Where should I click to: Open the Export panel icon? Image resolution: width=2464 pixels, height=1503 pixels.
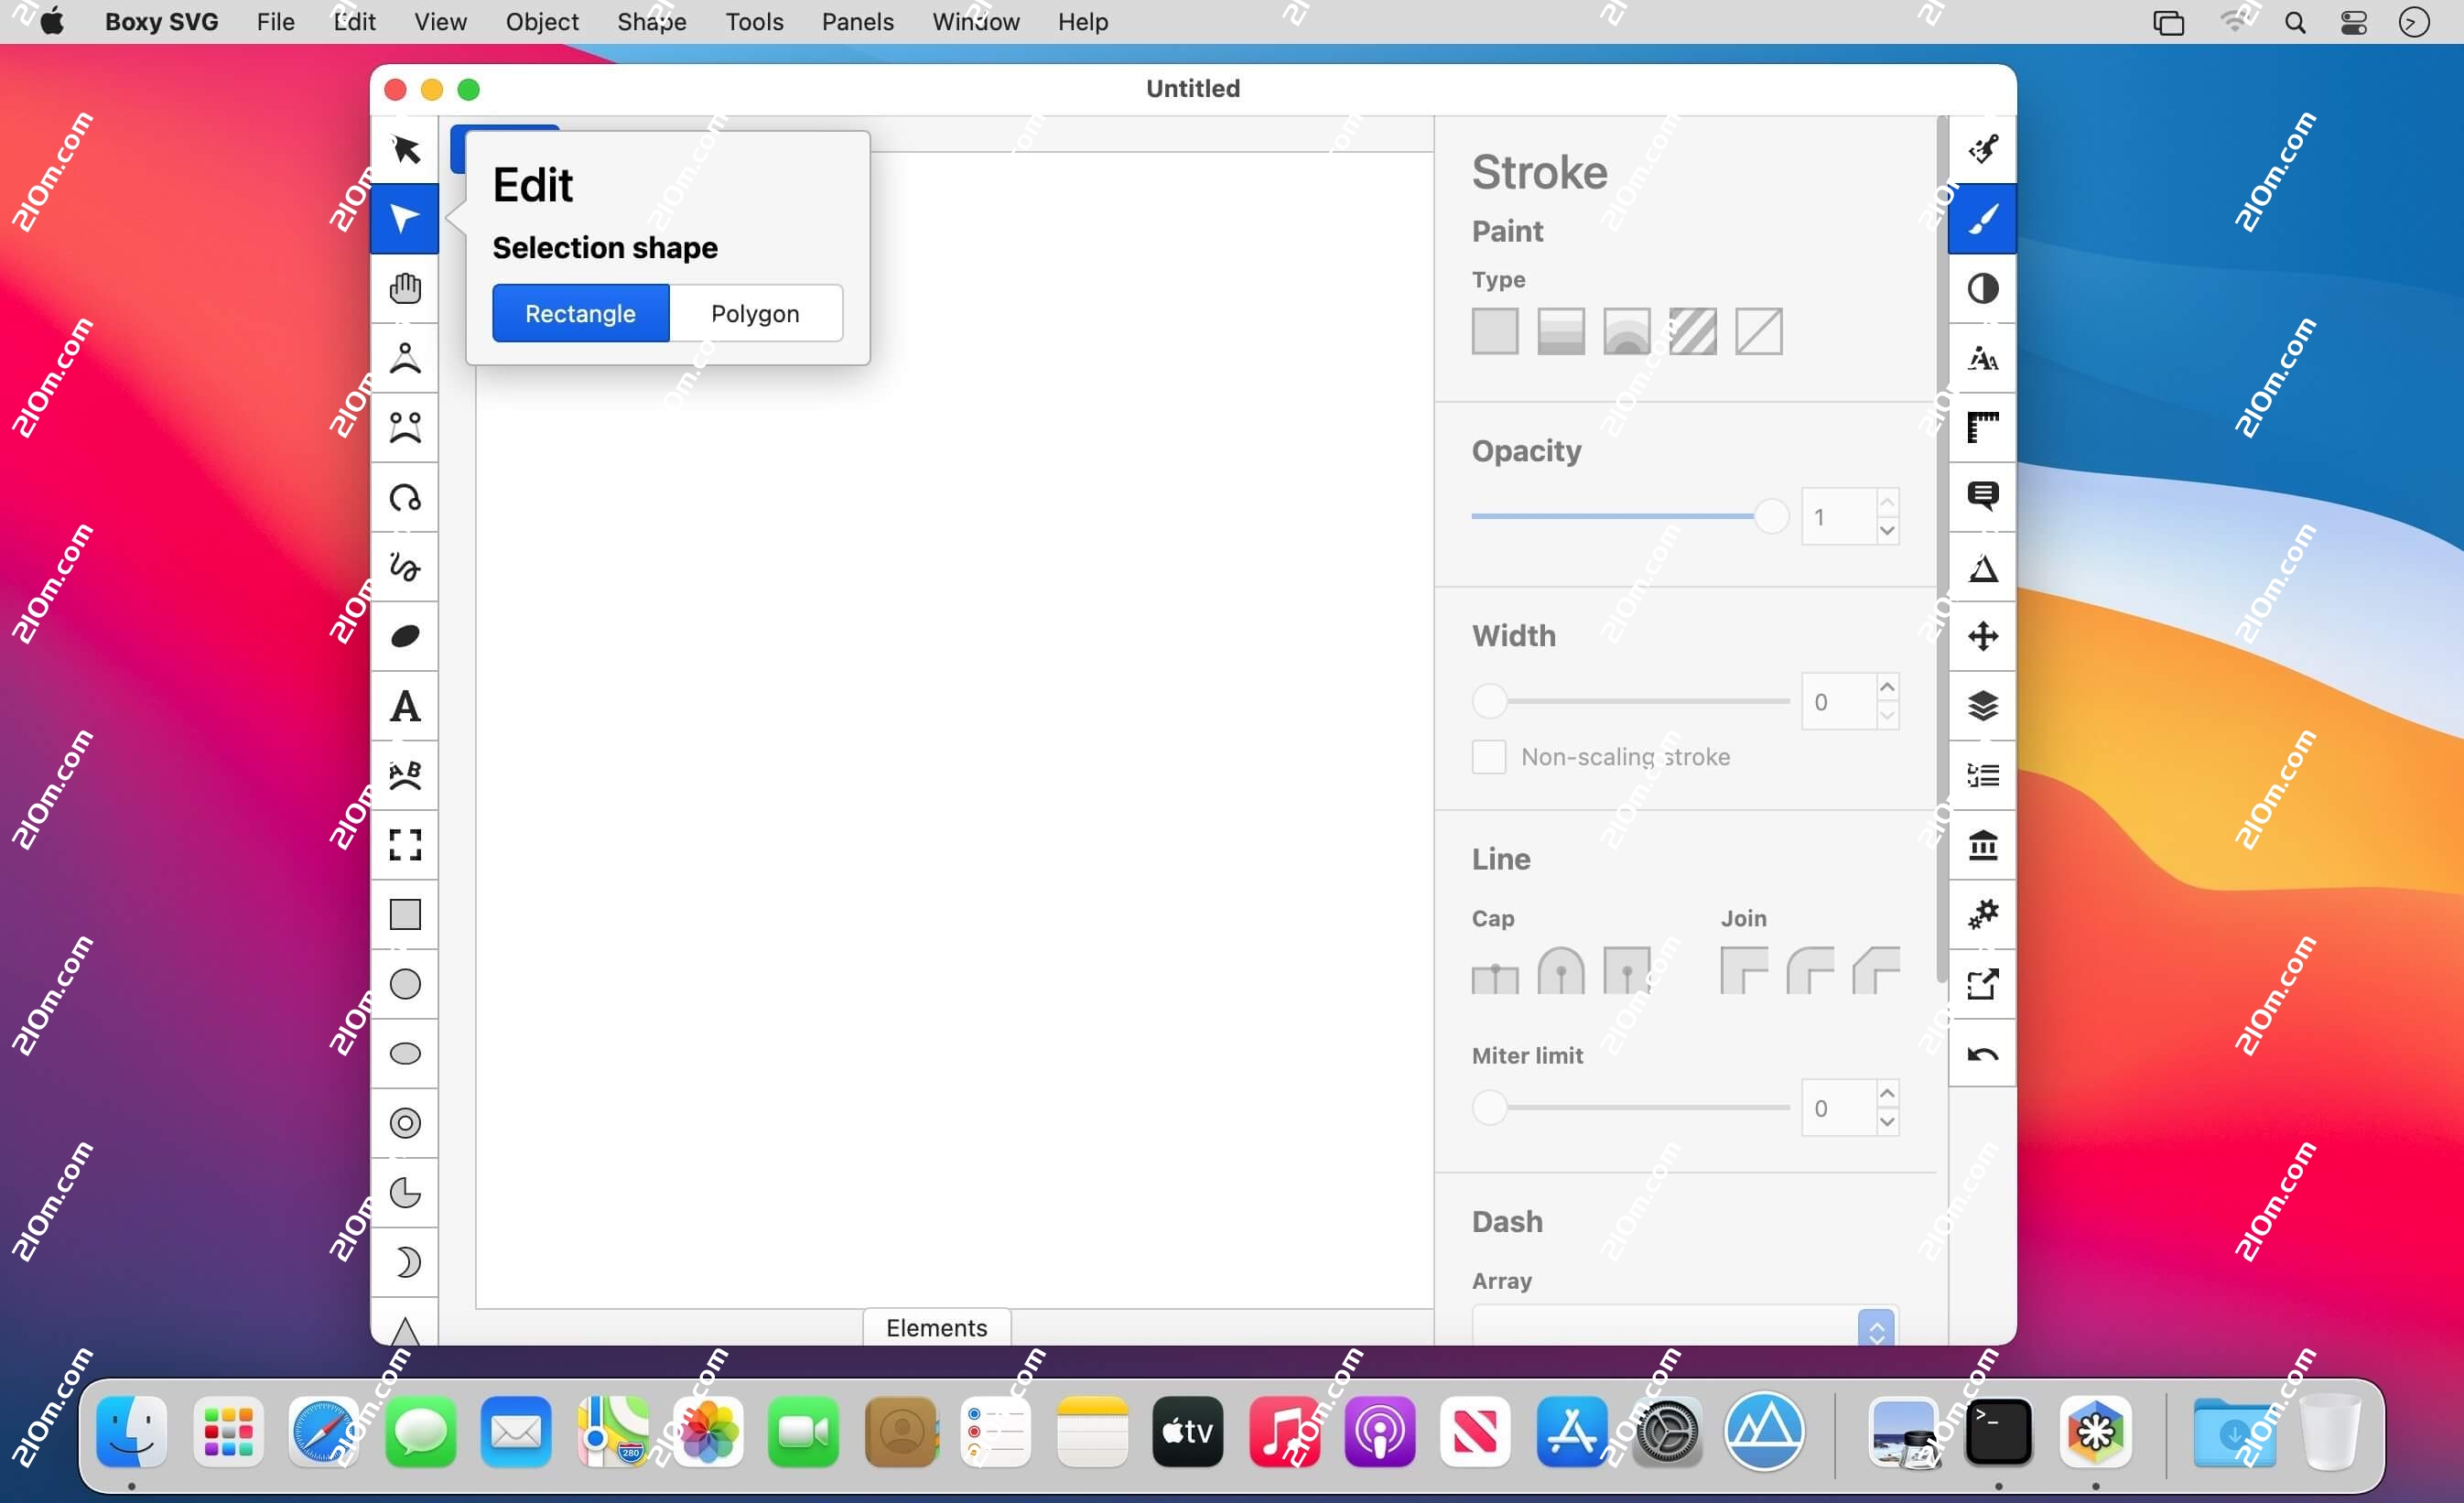pos(1983,984)
